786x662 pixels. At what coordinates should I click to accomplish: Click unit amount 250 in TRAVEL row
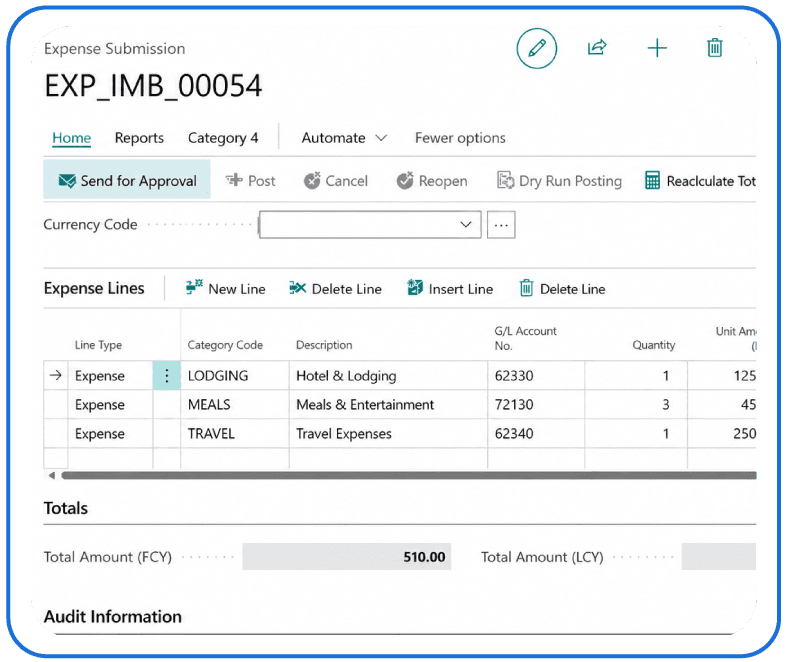point(722,433)
